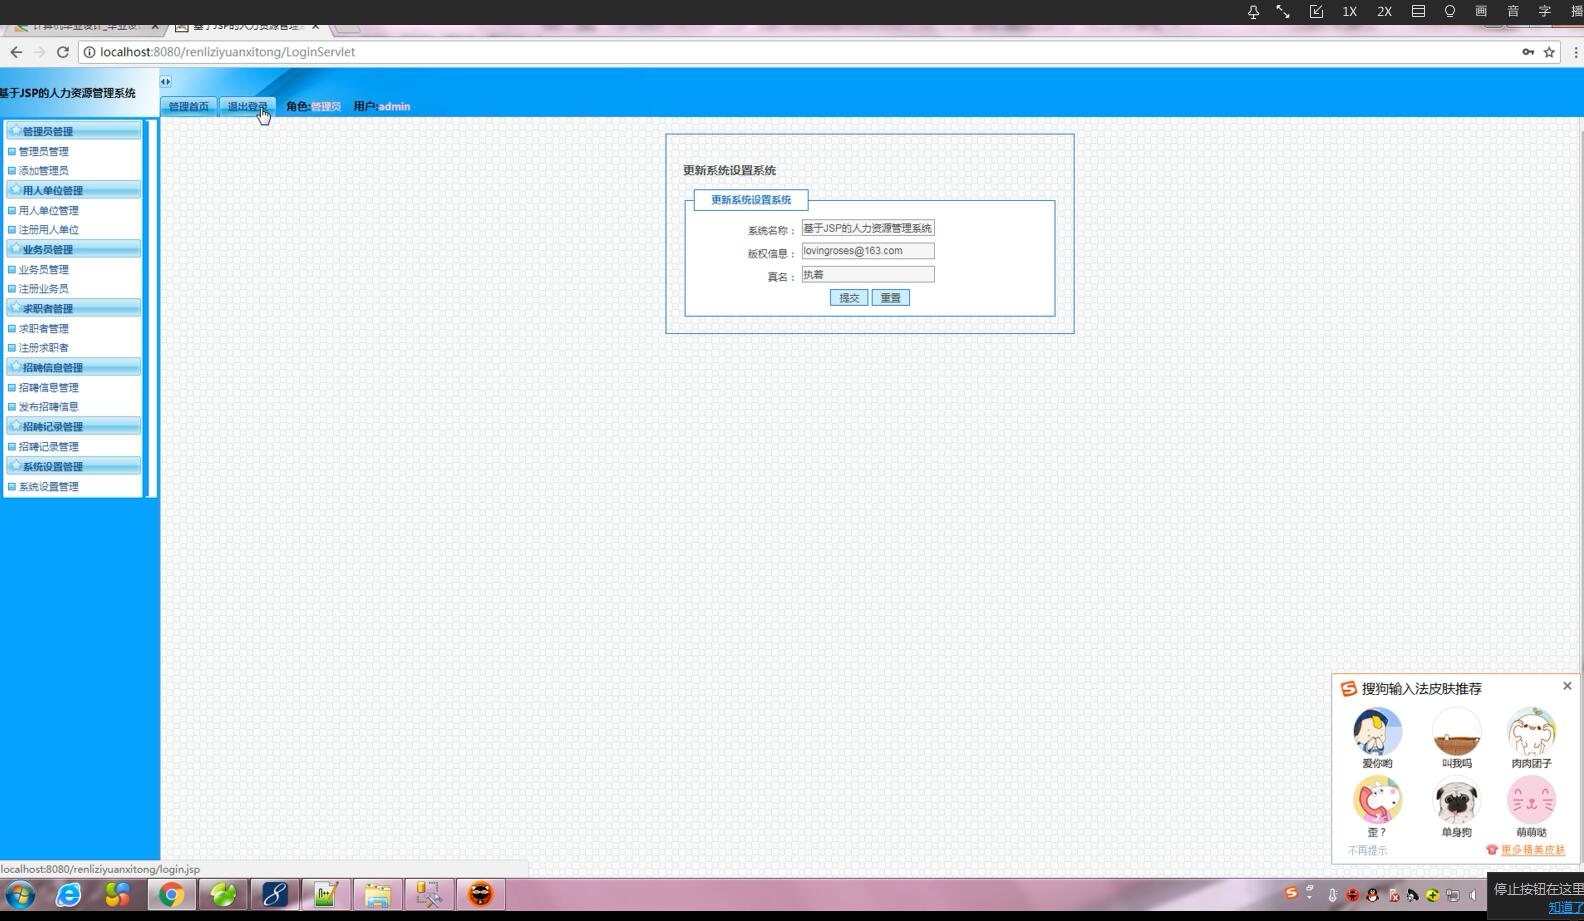This screenshot has width=1584, height=921.
Task: Click the 字 option in recorder bar
Action: 1545,11
